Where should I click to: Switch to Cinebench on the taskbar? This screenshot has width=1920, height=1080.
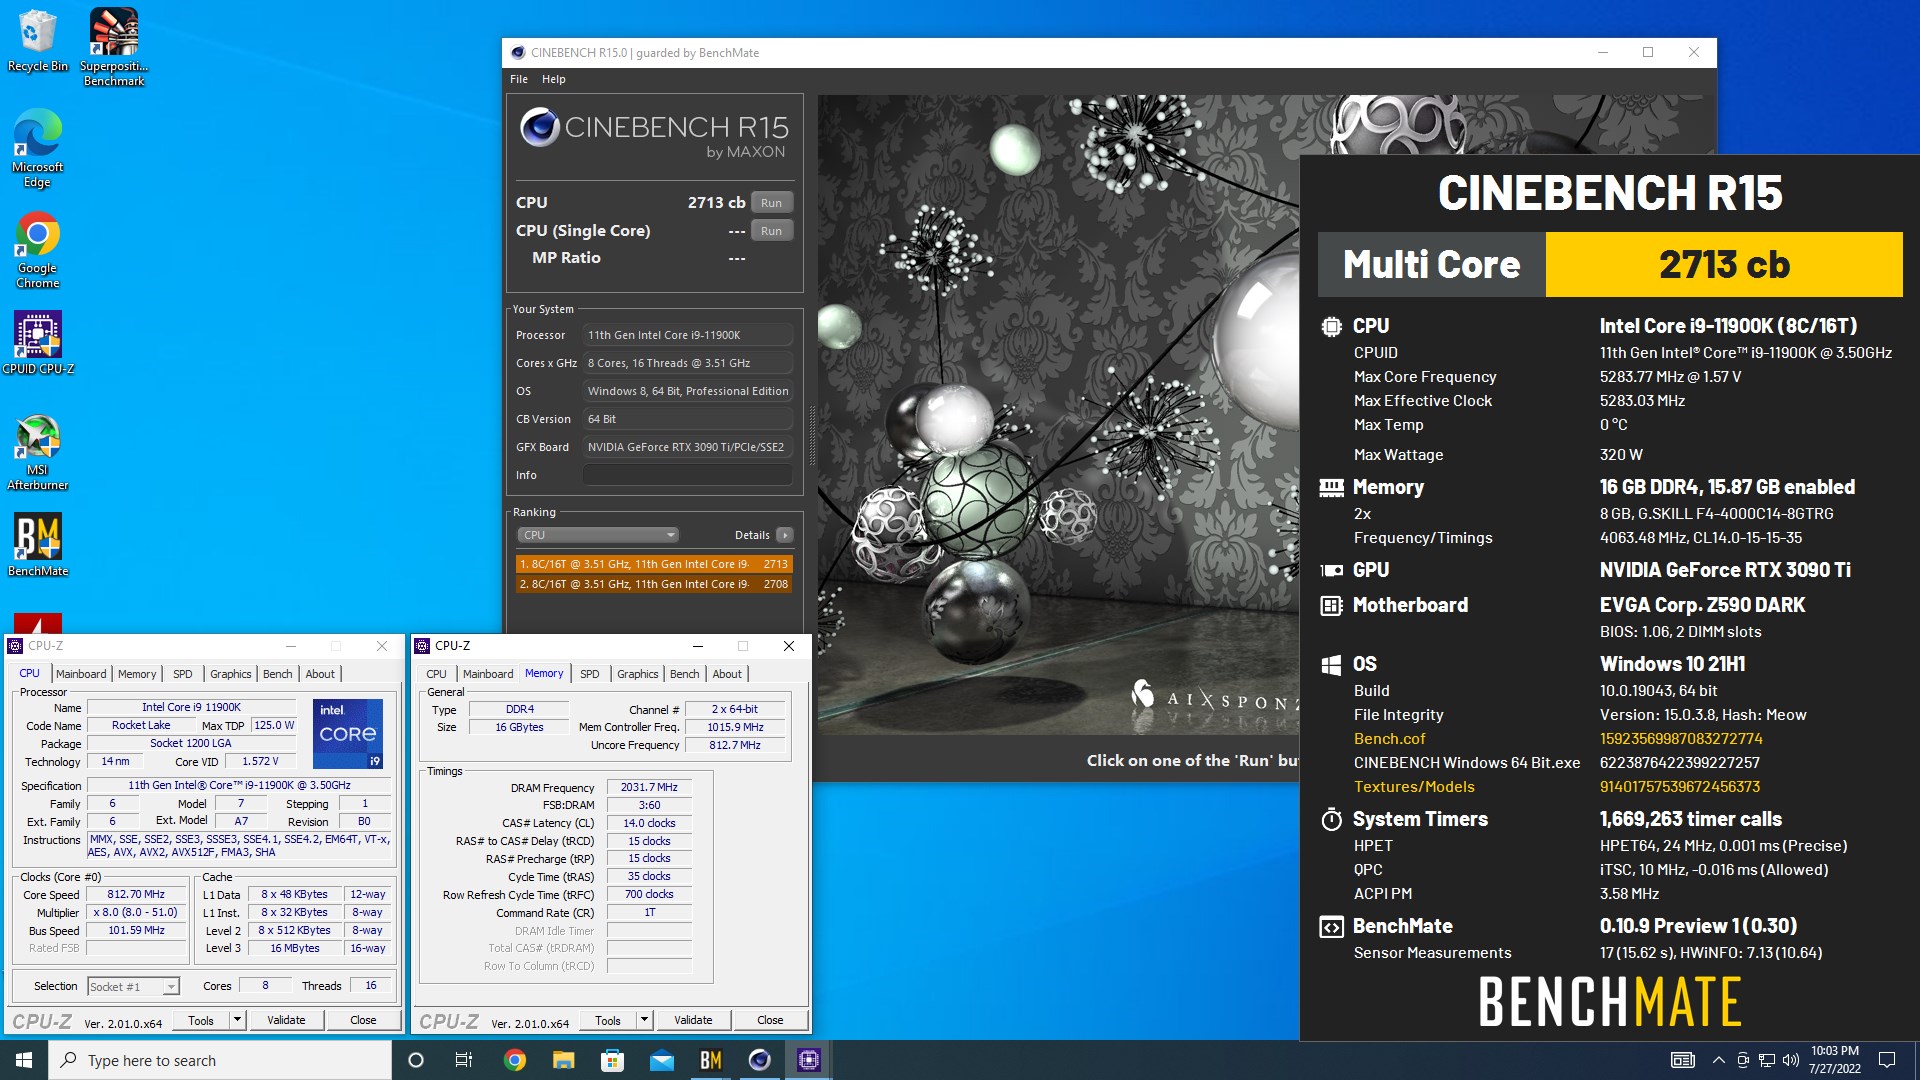point(760,1060)
